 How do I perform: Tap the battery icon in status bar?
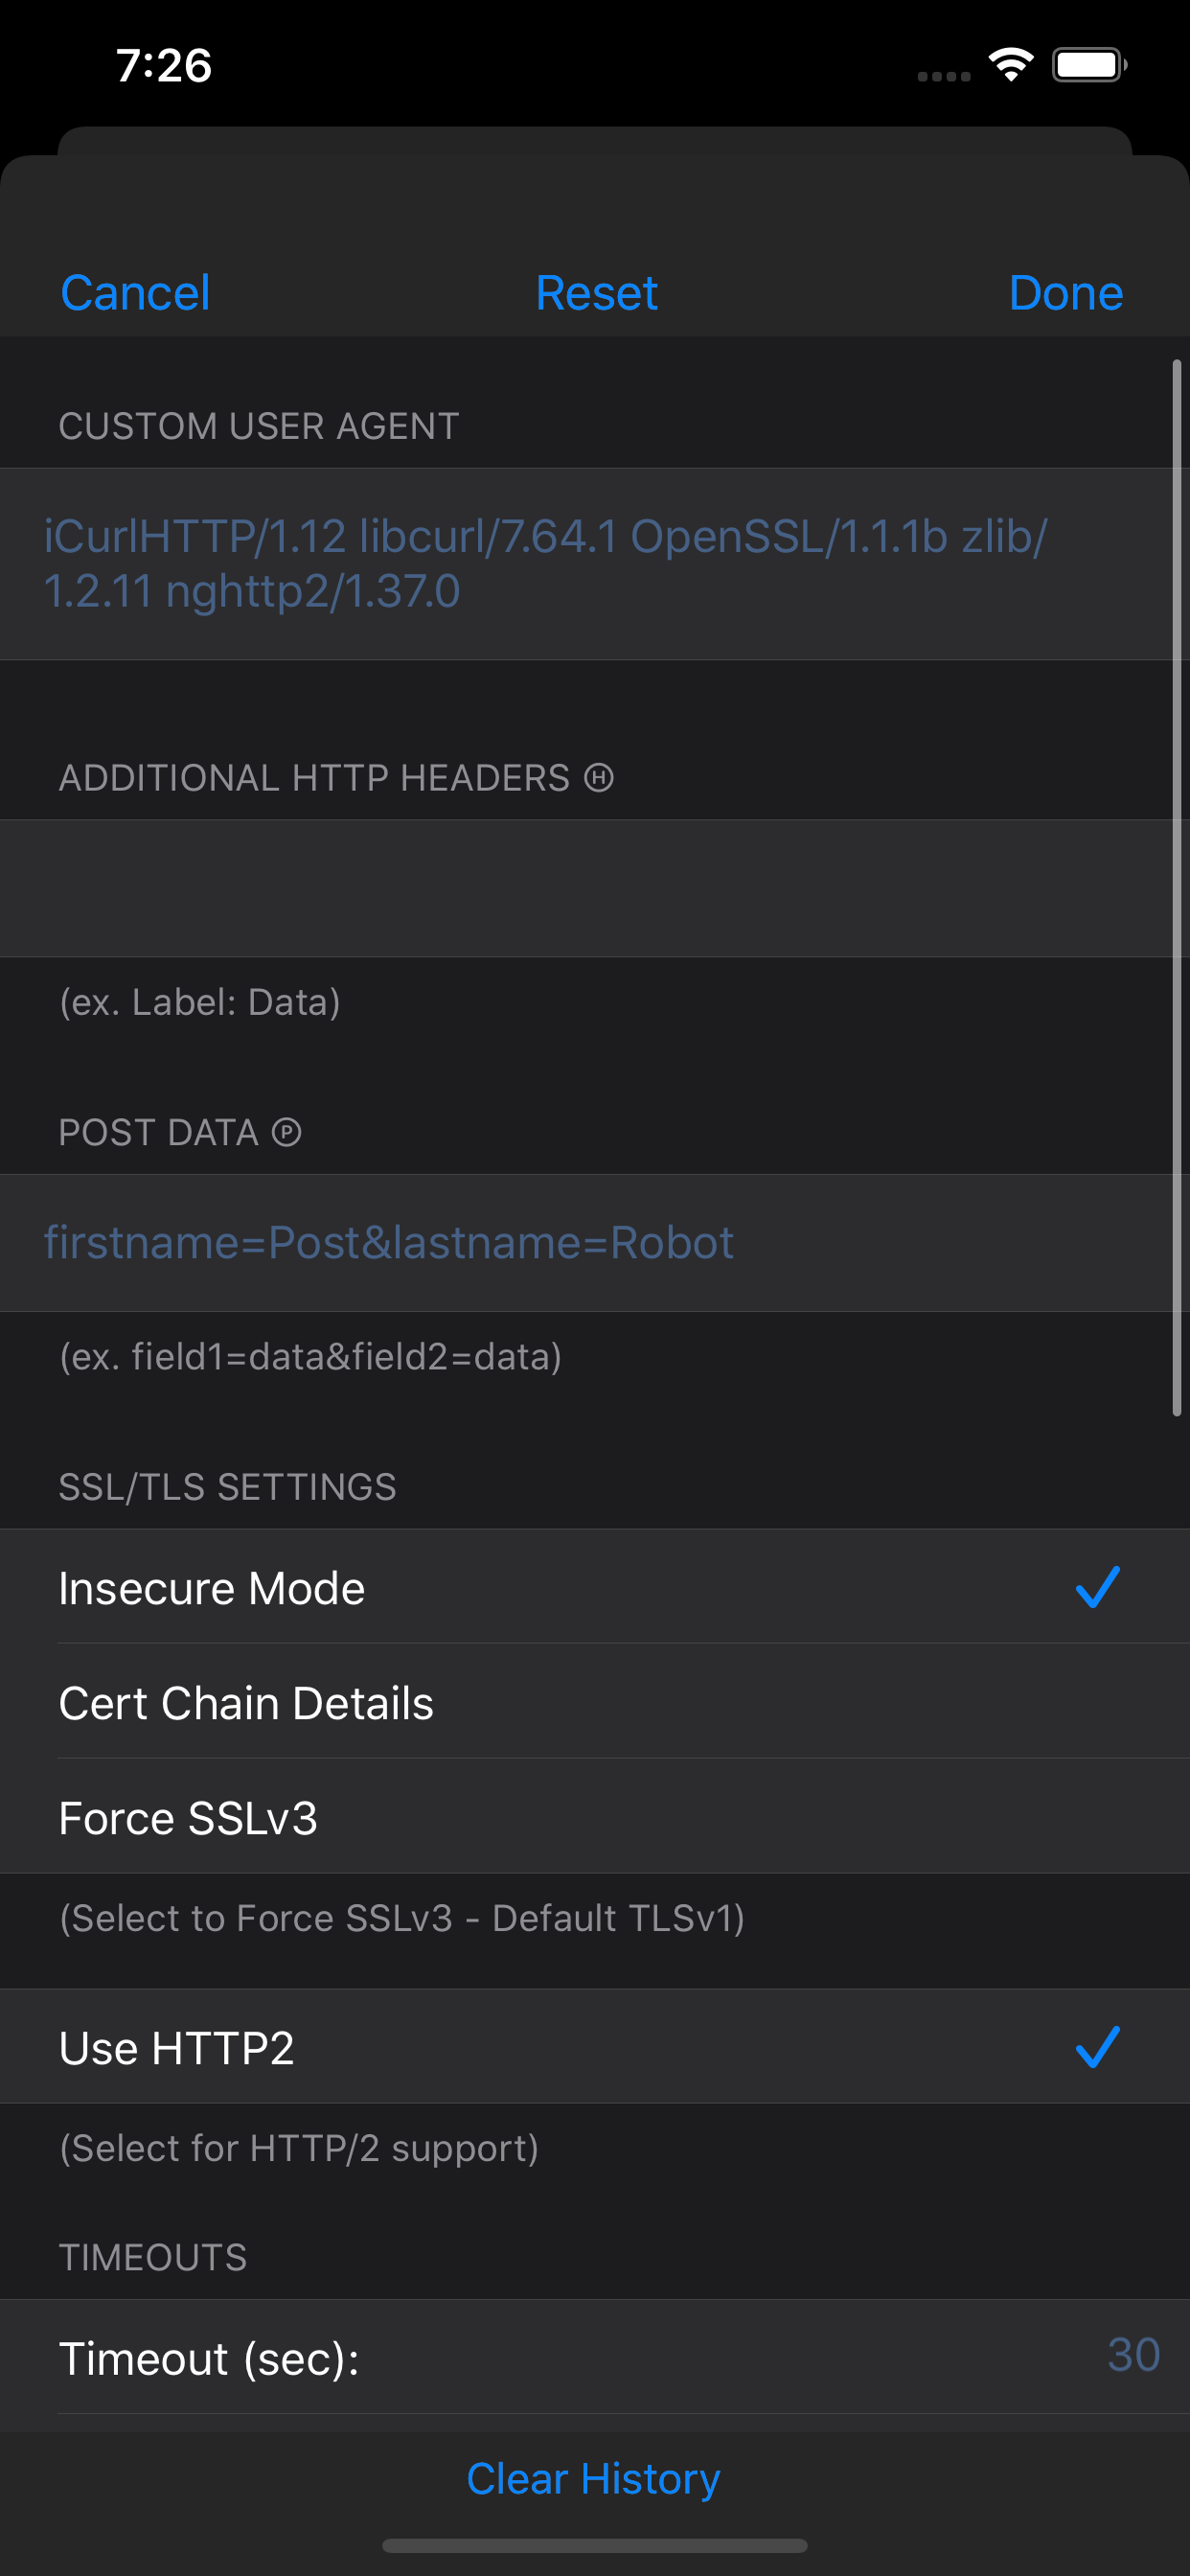(1089, 65)
